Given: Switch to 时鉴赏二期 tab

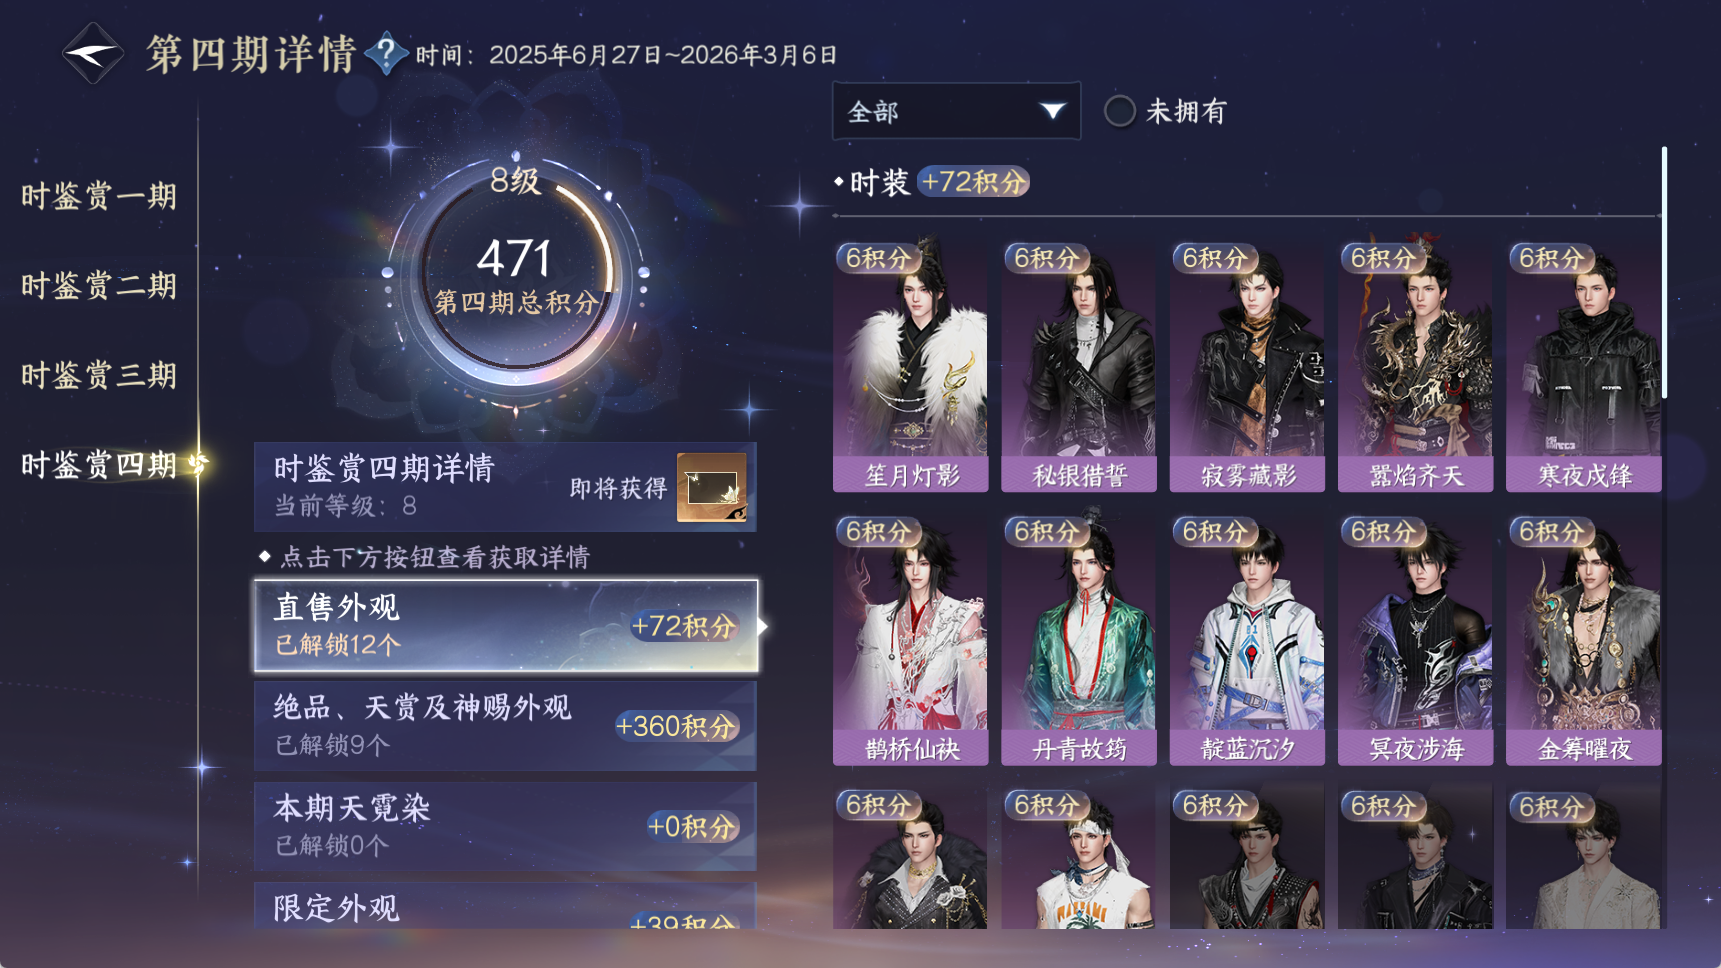Looking at the screenshot, I should click(99, 286).
